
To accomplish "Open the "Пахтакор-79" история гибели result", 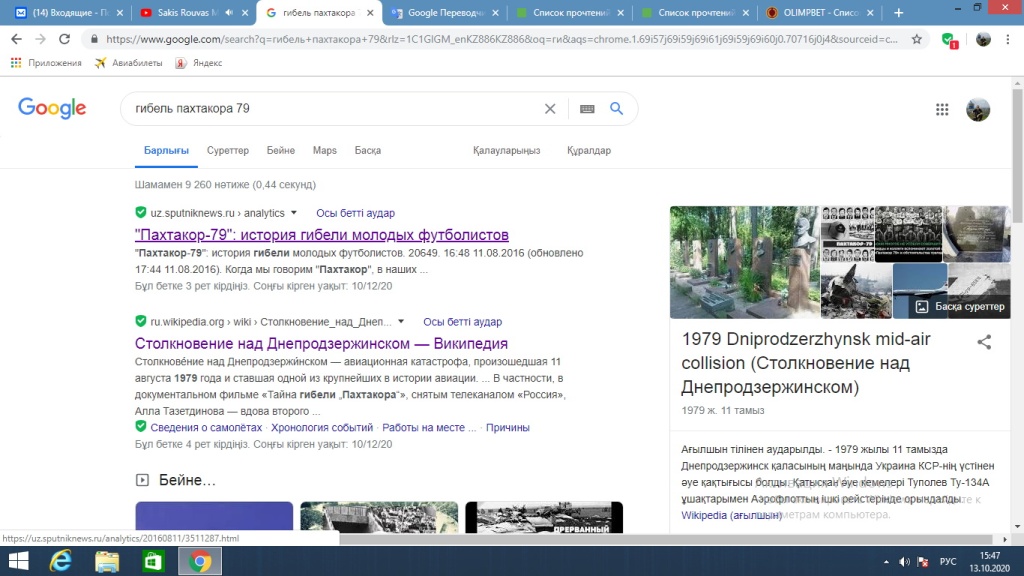I will coord(322,234).
